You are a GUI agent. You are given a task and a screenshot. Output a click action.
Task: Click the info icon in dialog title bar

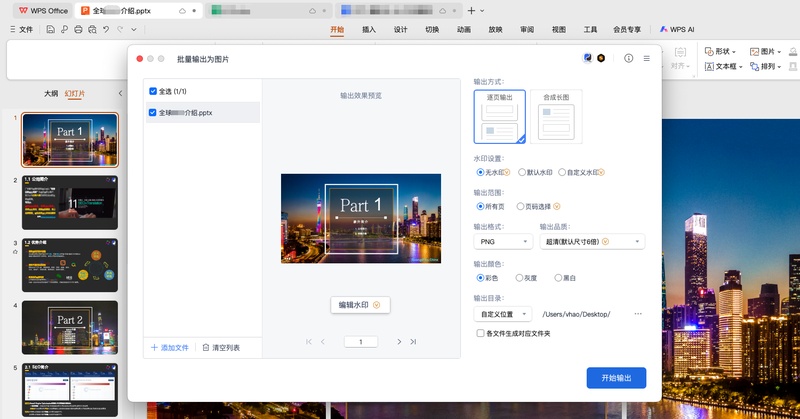pos(629,58)
